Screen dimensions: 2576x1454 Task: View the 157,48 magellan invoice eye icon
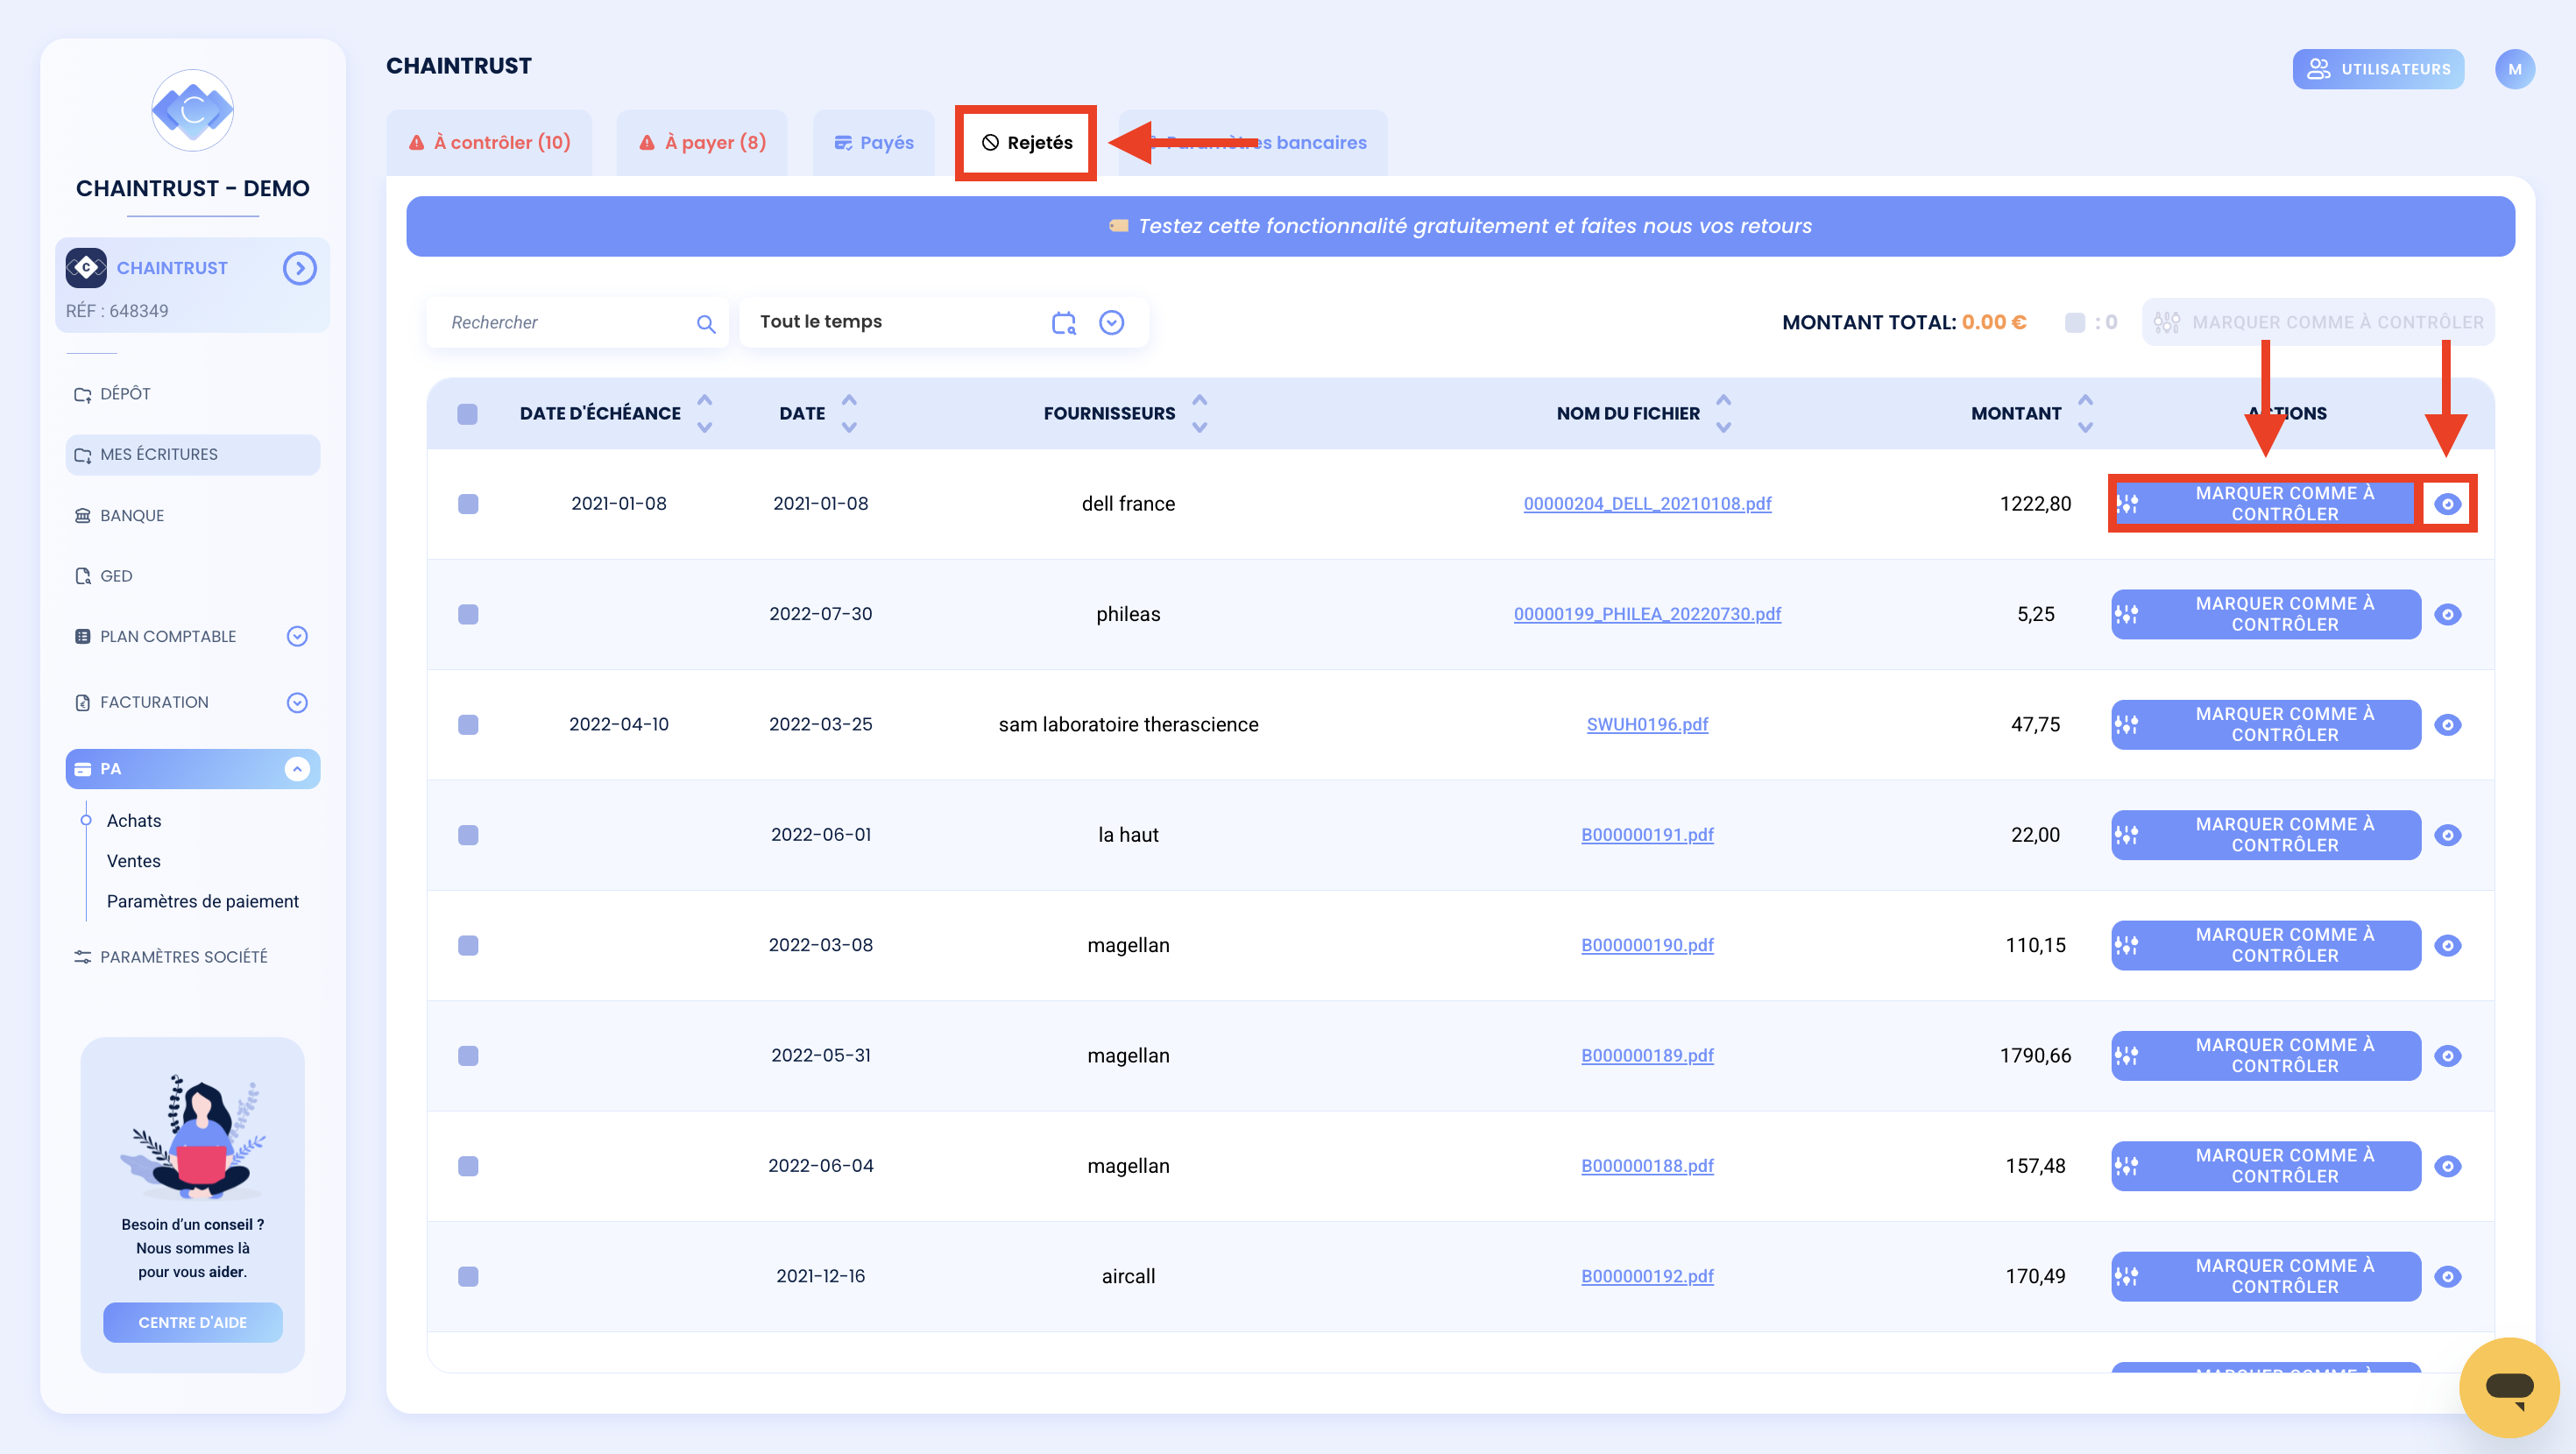click(2447, 1166)
